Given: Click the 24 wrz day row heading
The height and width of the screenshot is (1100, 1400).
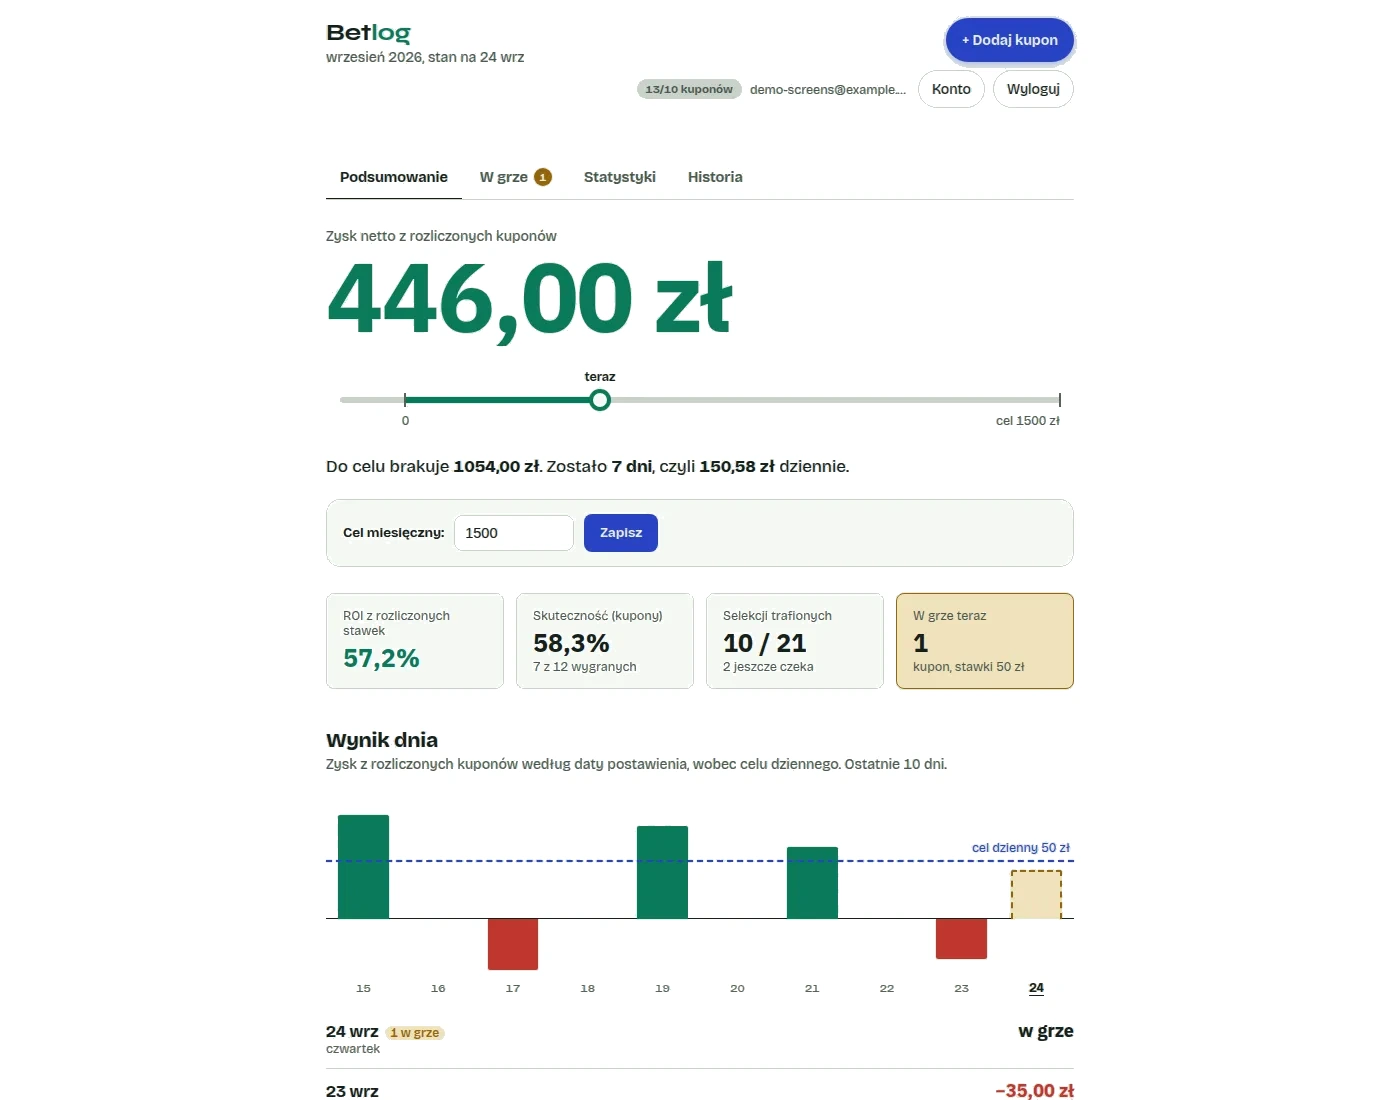Looking at the screenshot, I should pyautogui.click(x=352, y=1031).
